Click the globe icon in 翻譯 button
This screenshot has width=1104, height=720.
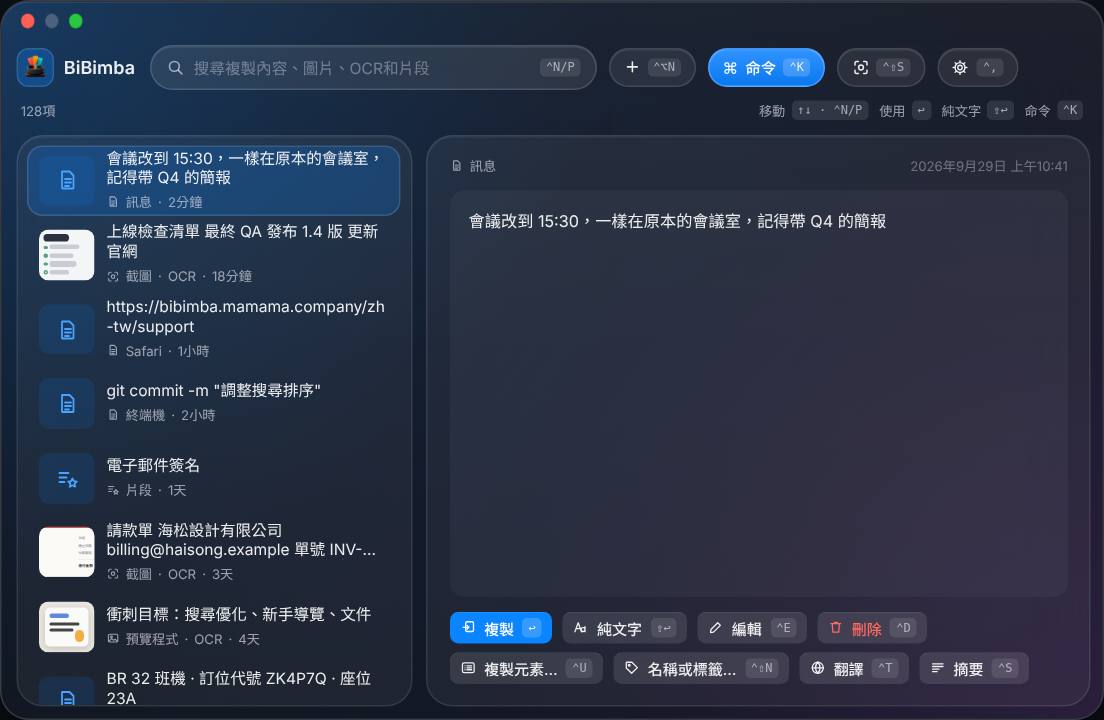(x=817, y=667)
